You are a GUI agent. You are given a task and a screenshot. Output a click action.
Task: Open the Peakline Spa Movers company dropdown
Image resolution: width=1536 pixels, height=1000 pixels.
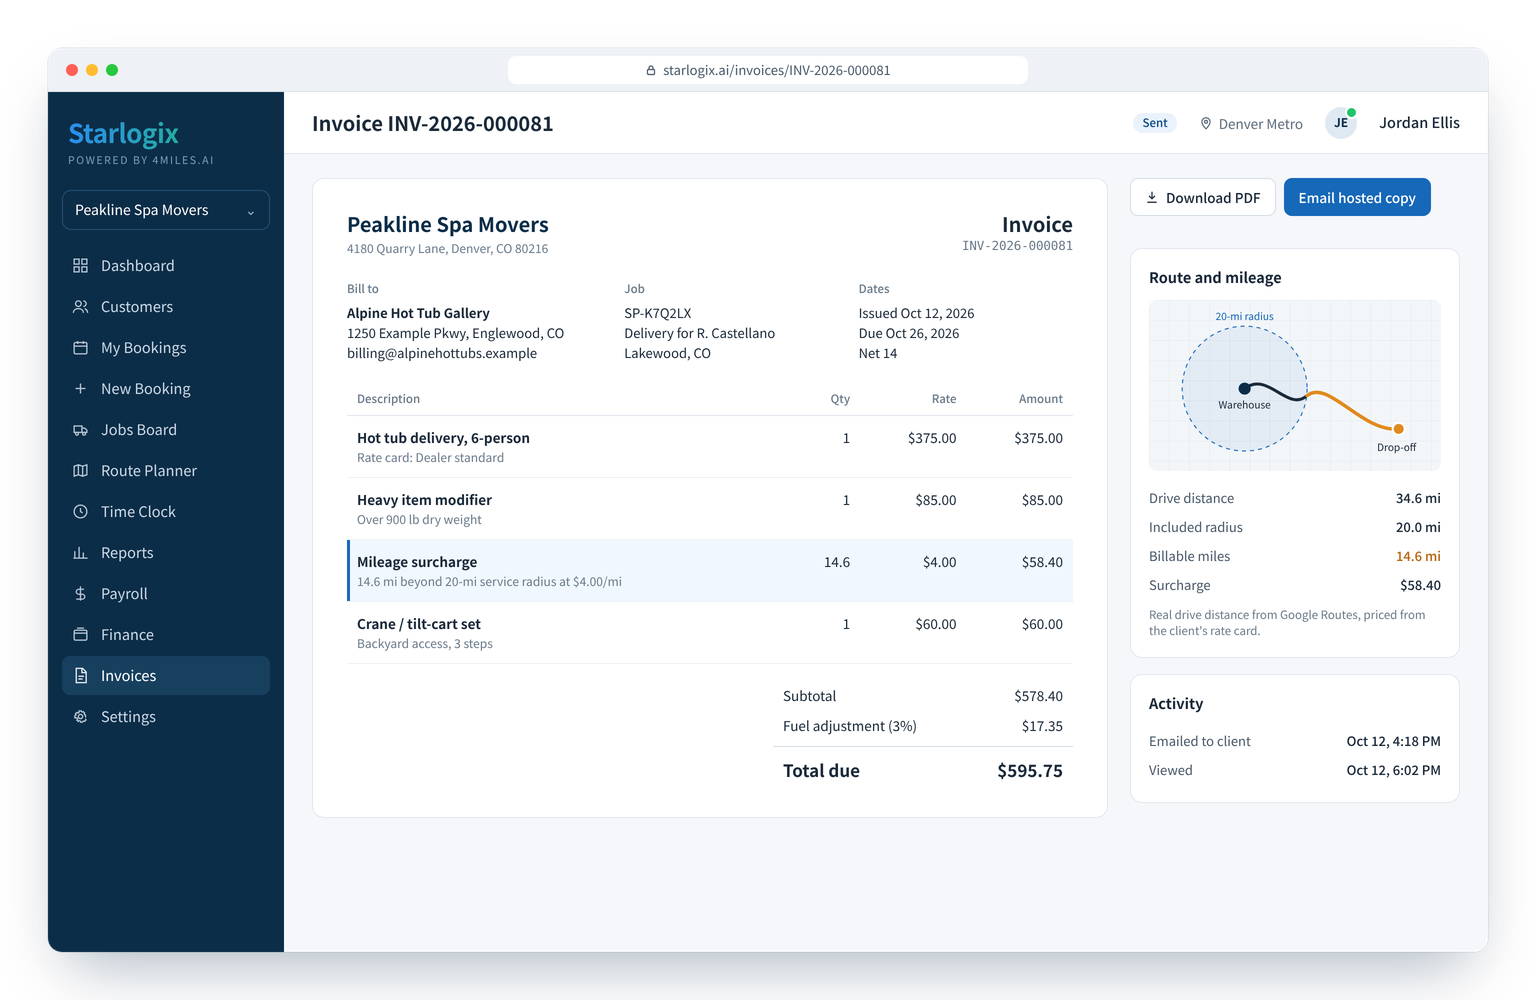point(166,210)
